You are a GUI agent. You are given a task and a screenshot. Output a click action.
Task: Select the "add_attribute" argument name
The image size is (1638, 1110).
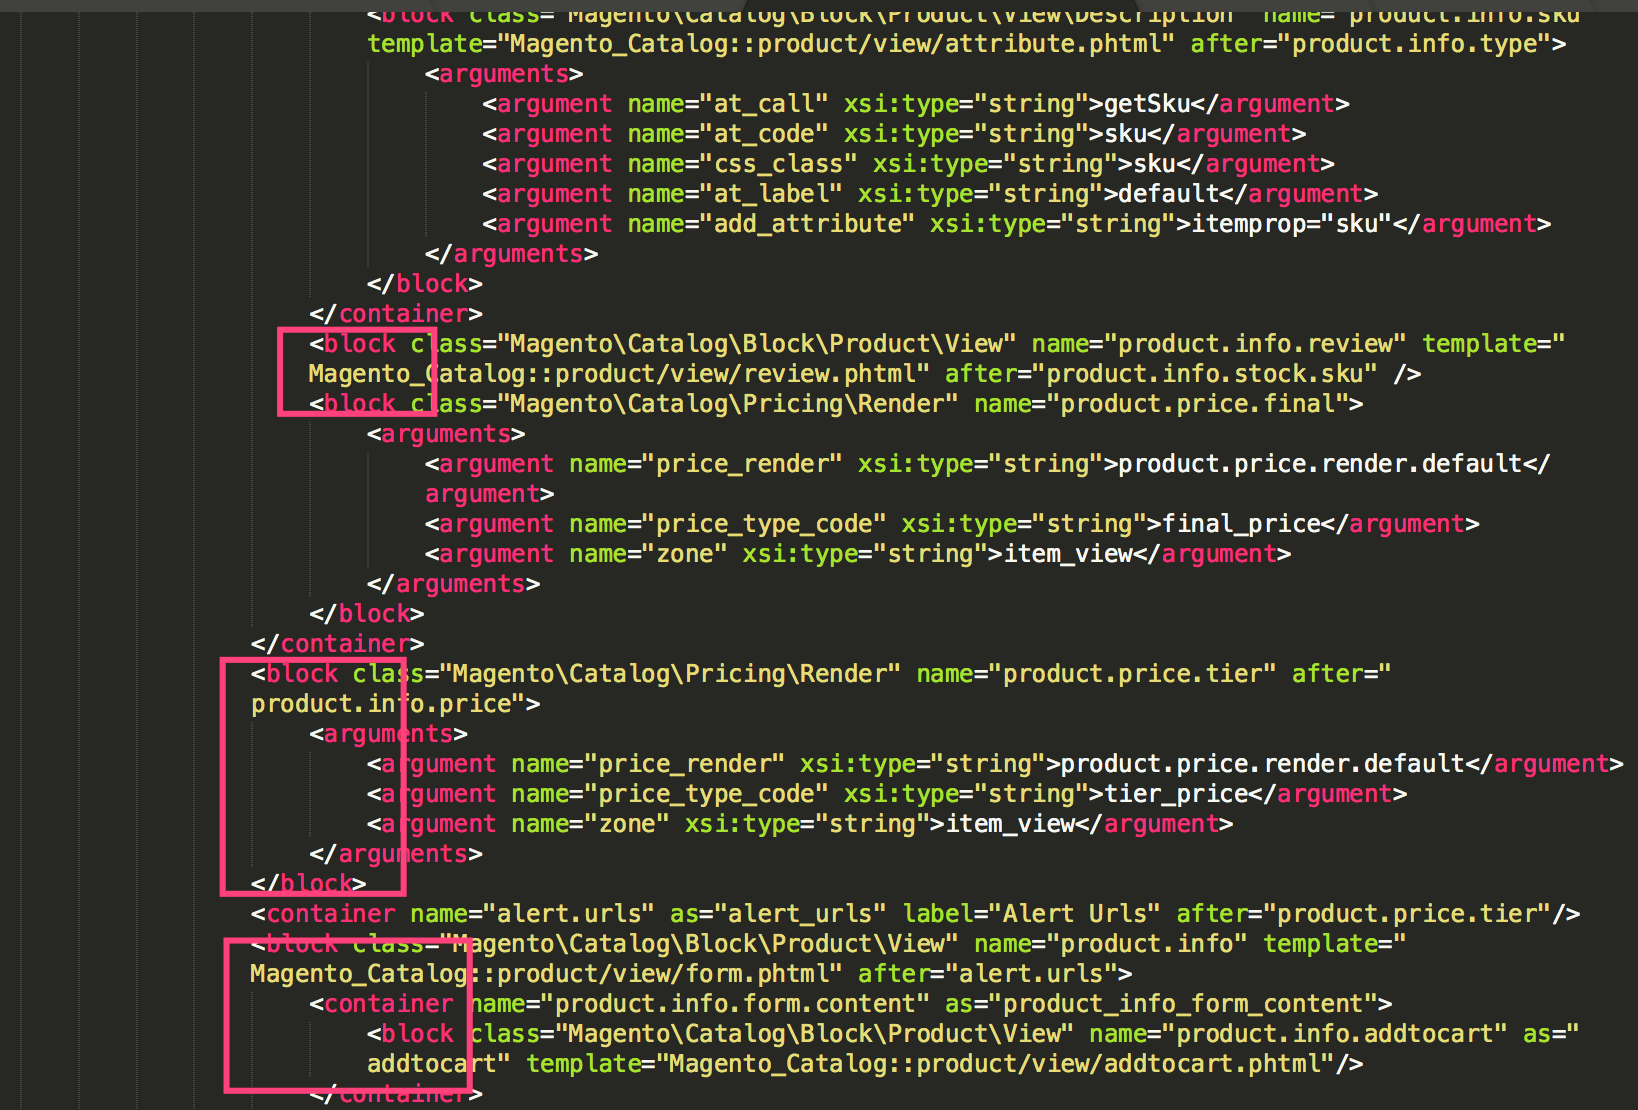pos(807,224)
